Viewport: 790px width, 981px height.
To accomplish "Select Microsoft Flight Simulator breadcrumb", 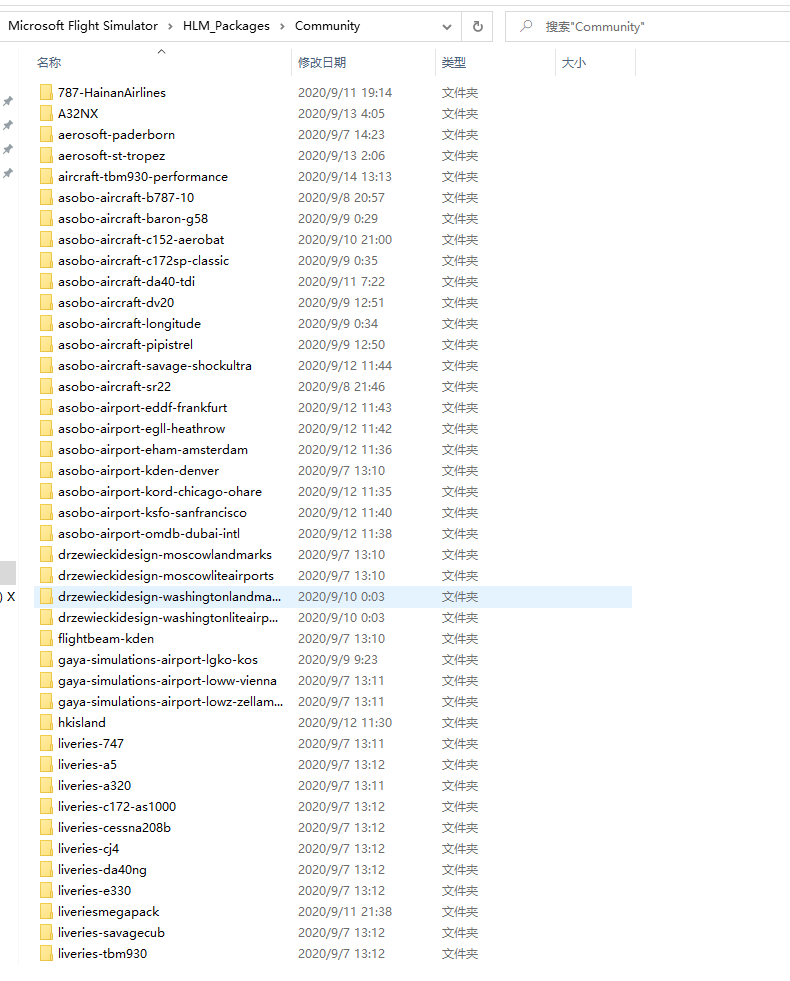I will [x=83, y=26].
